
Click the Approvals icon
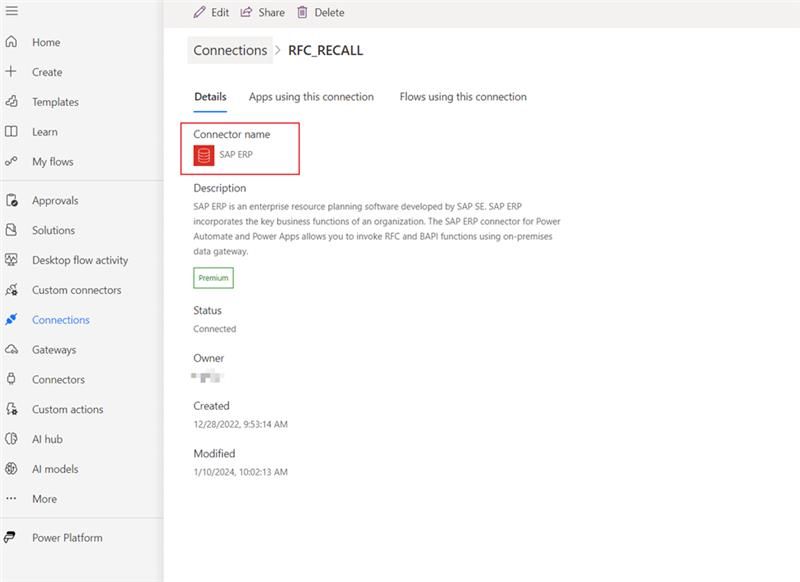[x=11, y=200]
